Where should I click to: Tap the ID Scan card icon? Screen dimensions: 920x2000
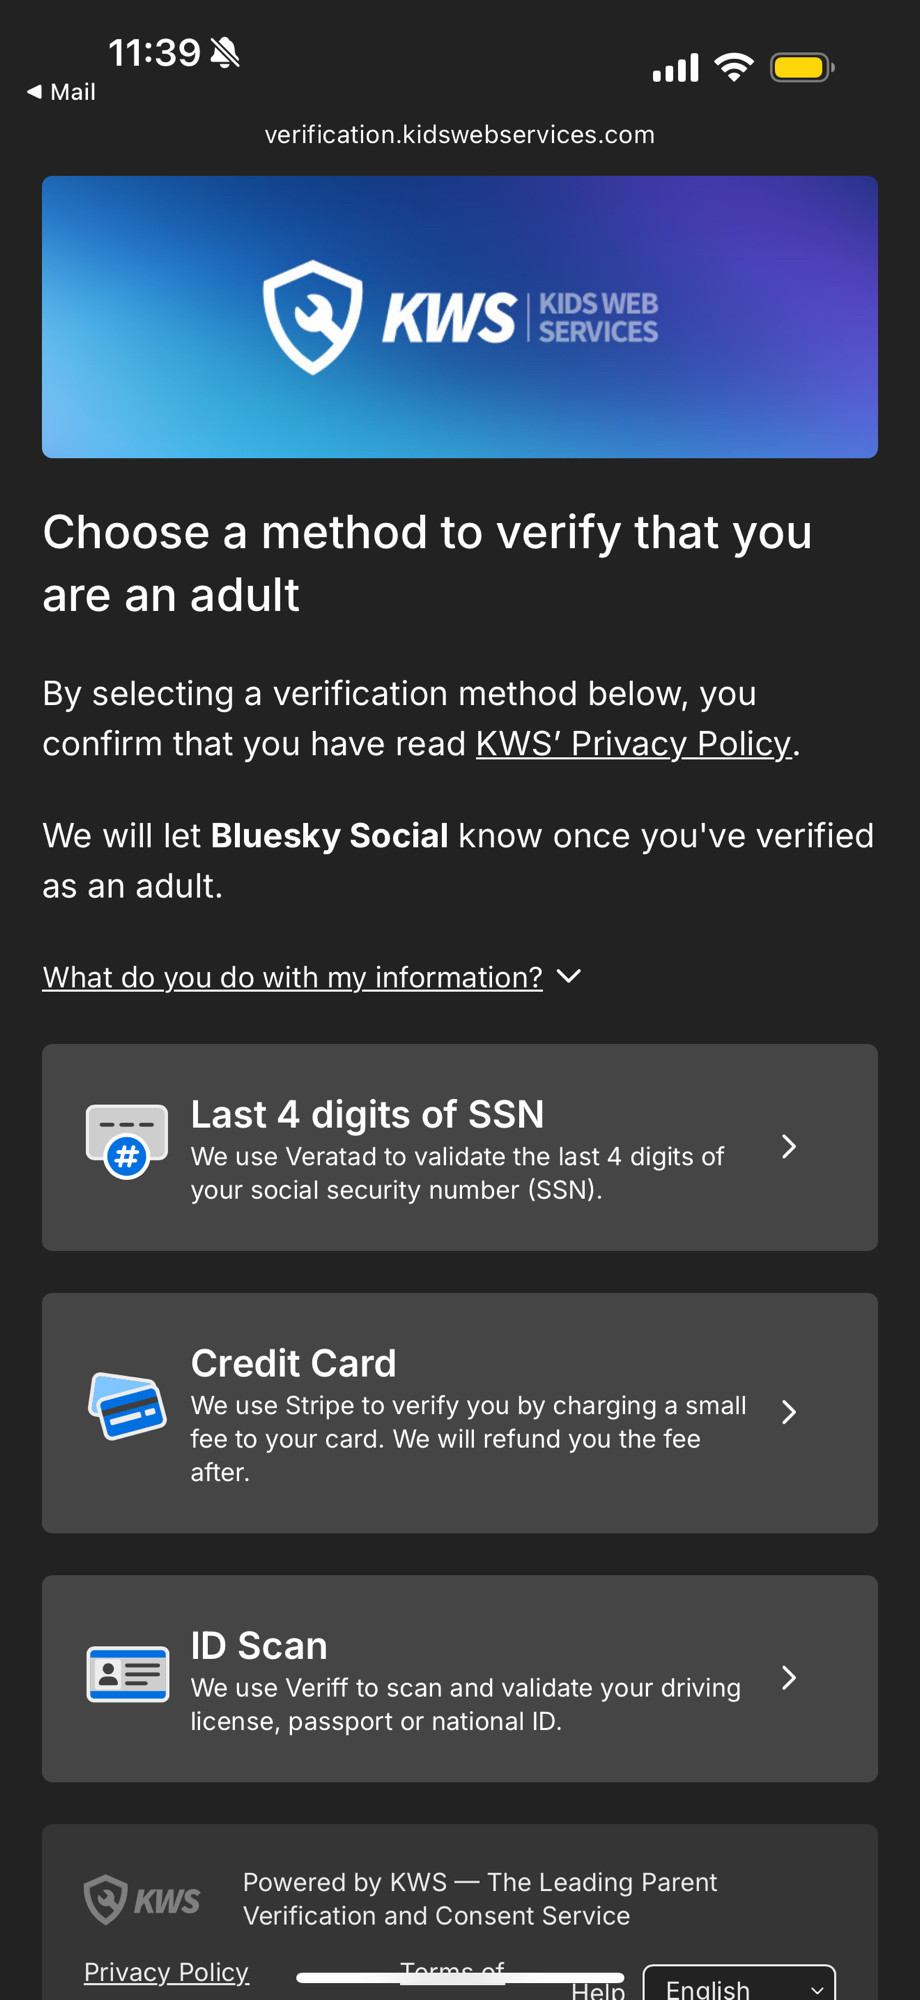pyautogui.click(x=127, y=1674)
